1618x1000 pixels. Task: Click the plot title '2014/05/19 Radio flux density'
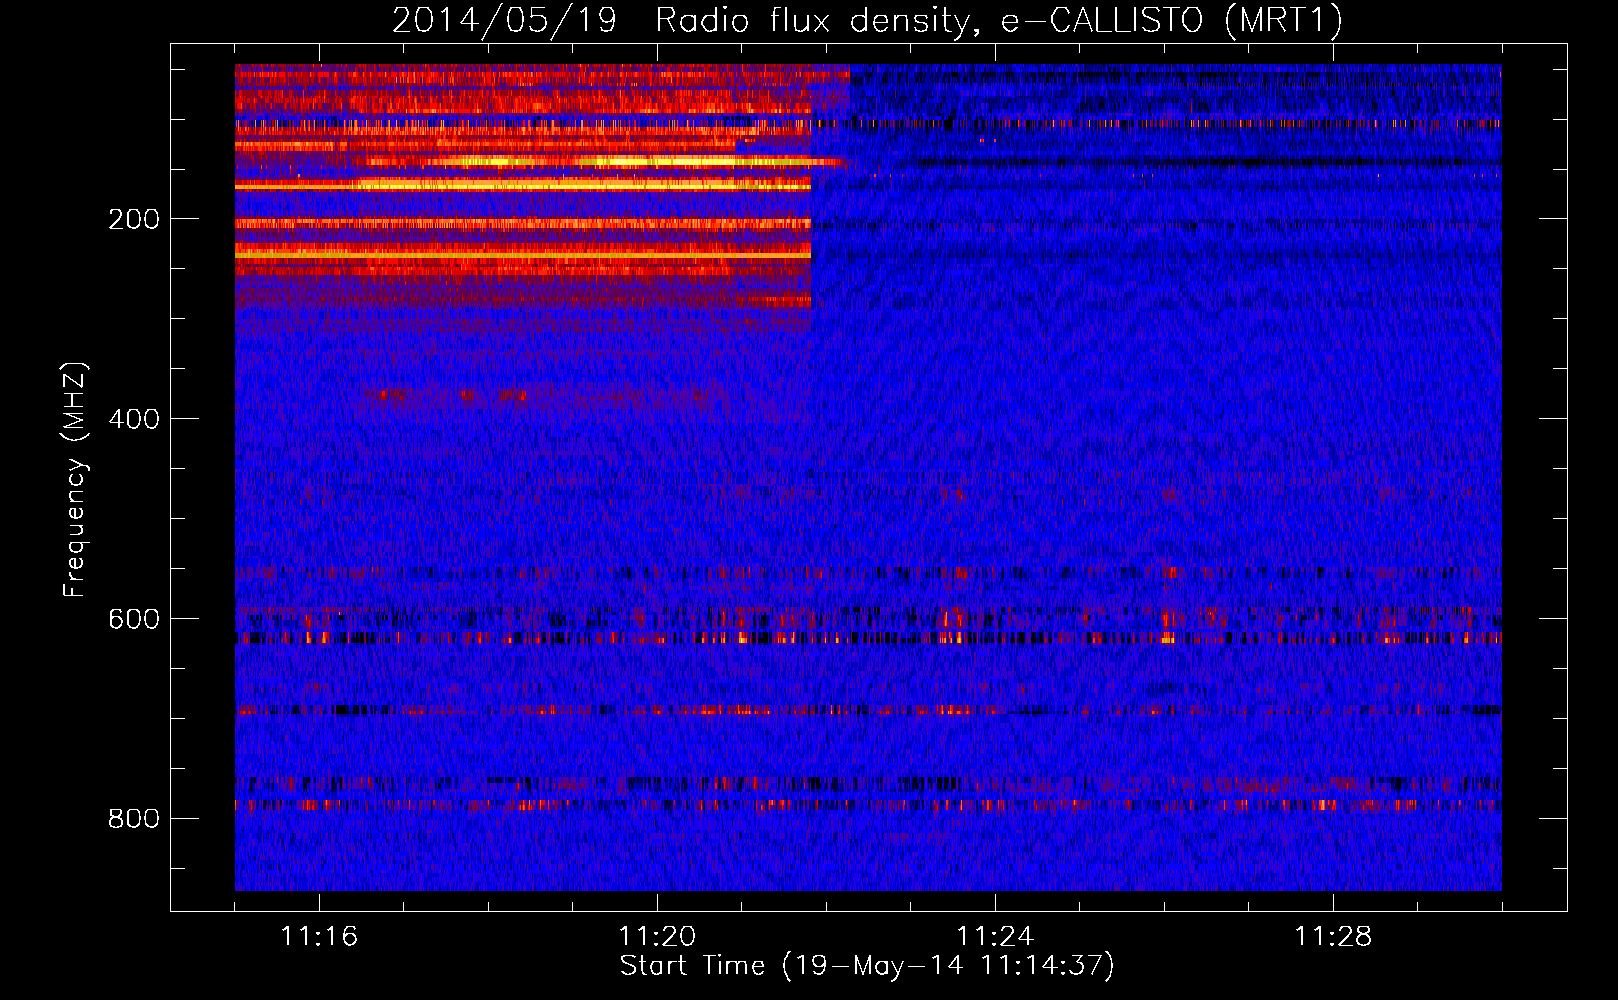coord(867,21)
